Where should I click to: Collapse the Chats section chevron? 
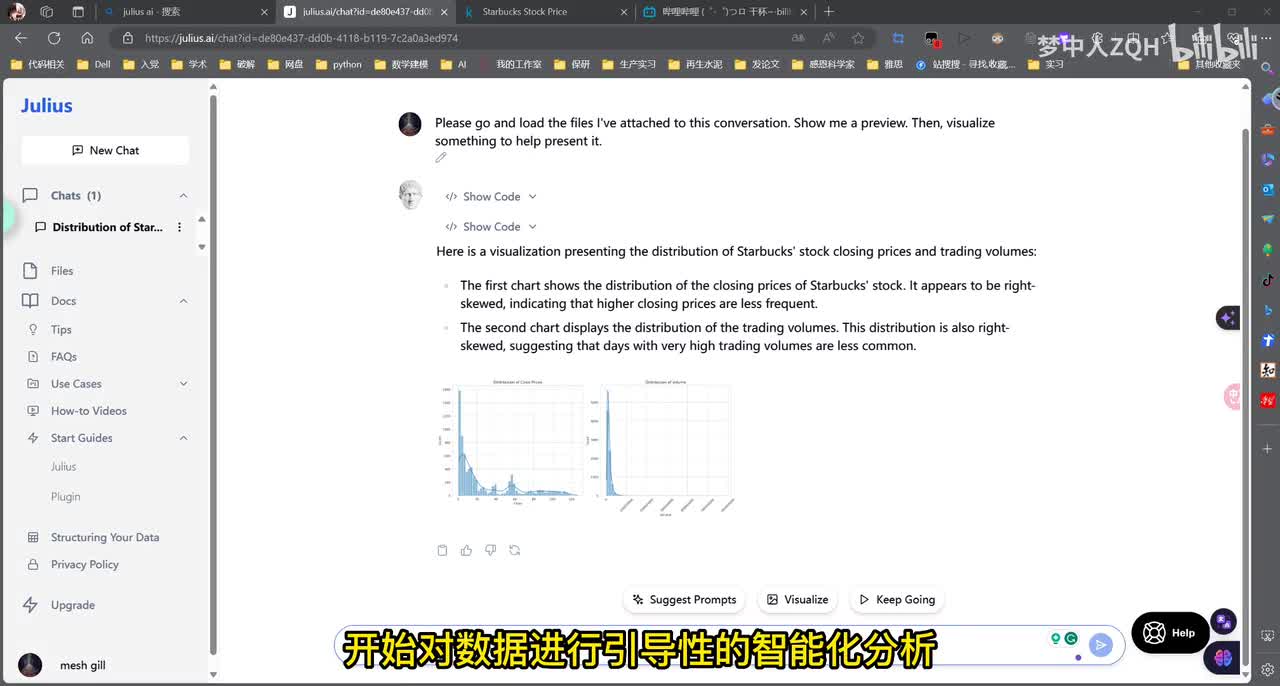tap(183, 196)
